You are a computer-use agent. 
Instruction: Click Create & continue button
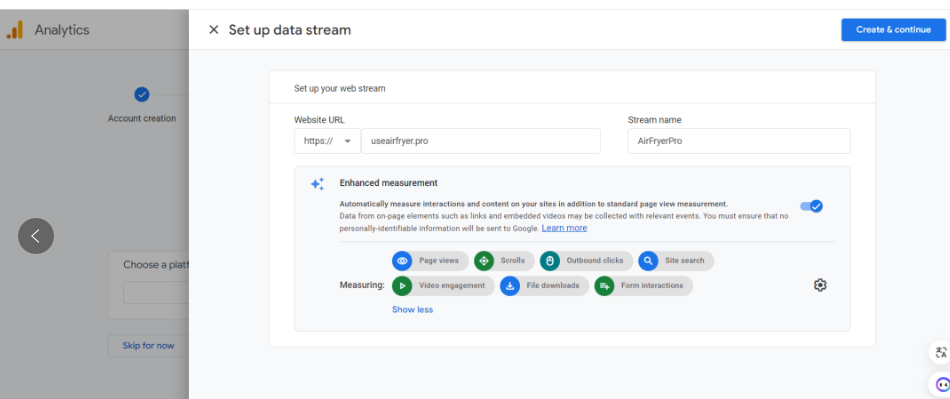[893, 30]
